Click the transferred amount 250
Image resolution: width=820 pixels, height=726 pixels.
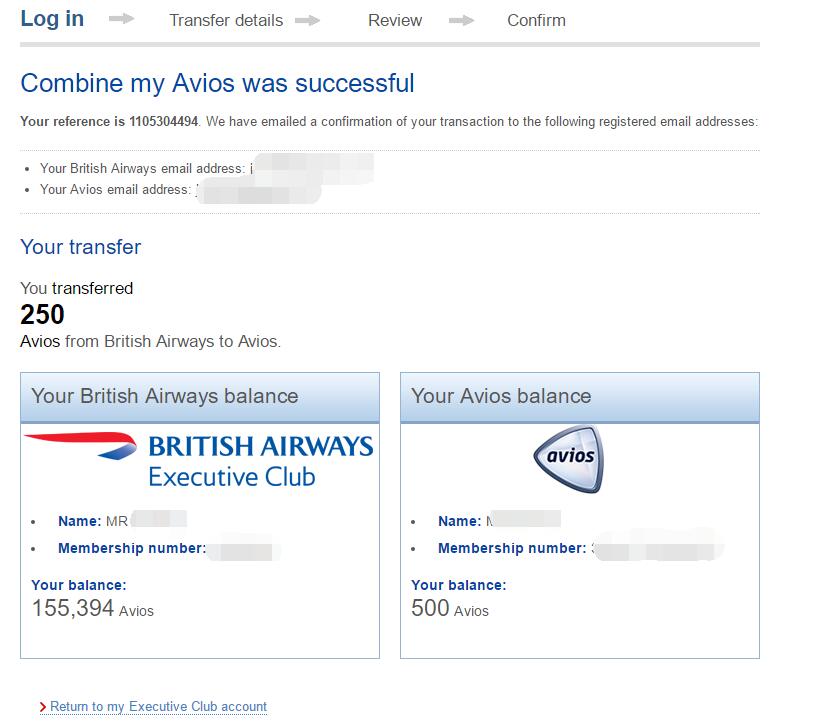42,314
